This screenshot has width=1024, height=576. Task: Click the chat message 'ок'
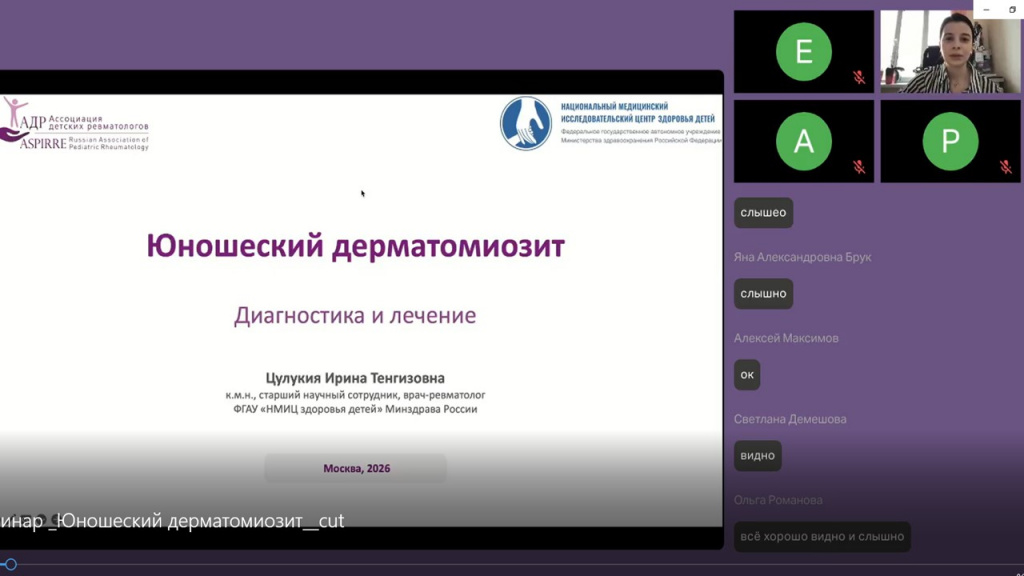tap(747, 375)
